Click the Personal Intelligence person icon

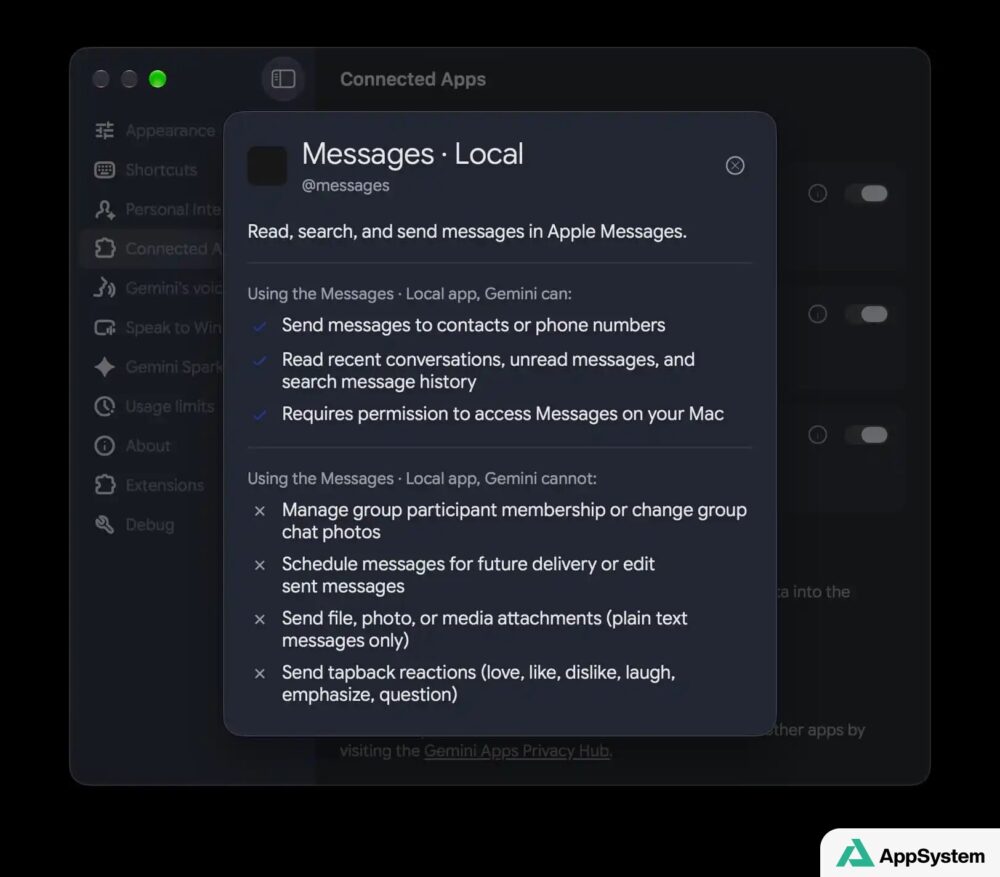(x=105, y=210)
